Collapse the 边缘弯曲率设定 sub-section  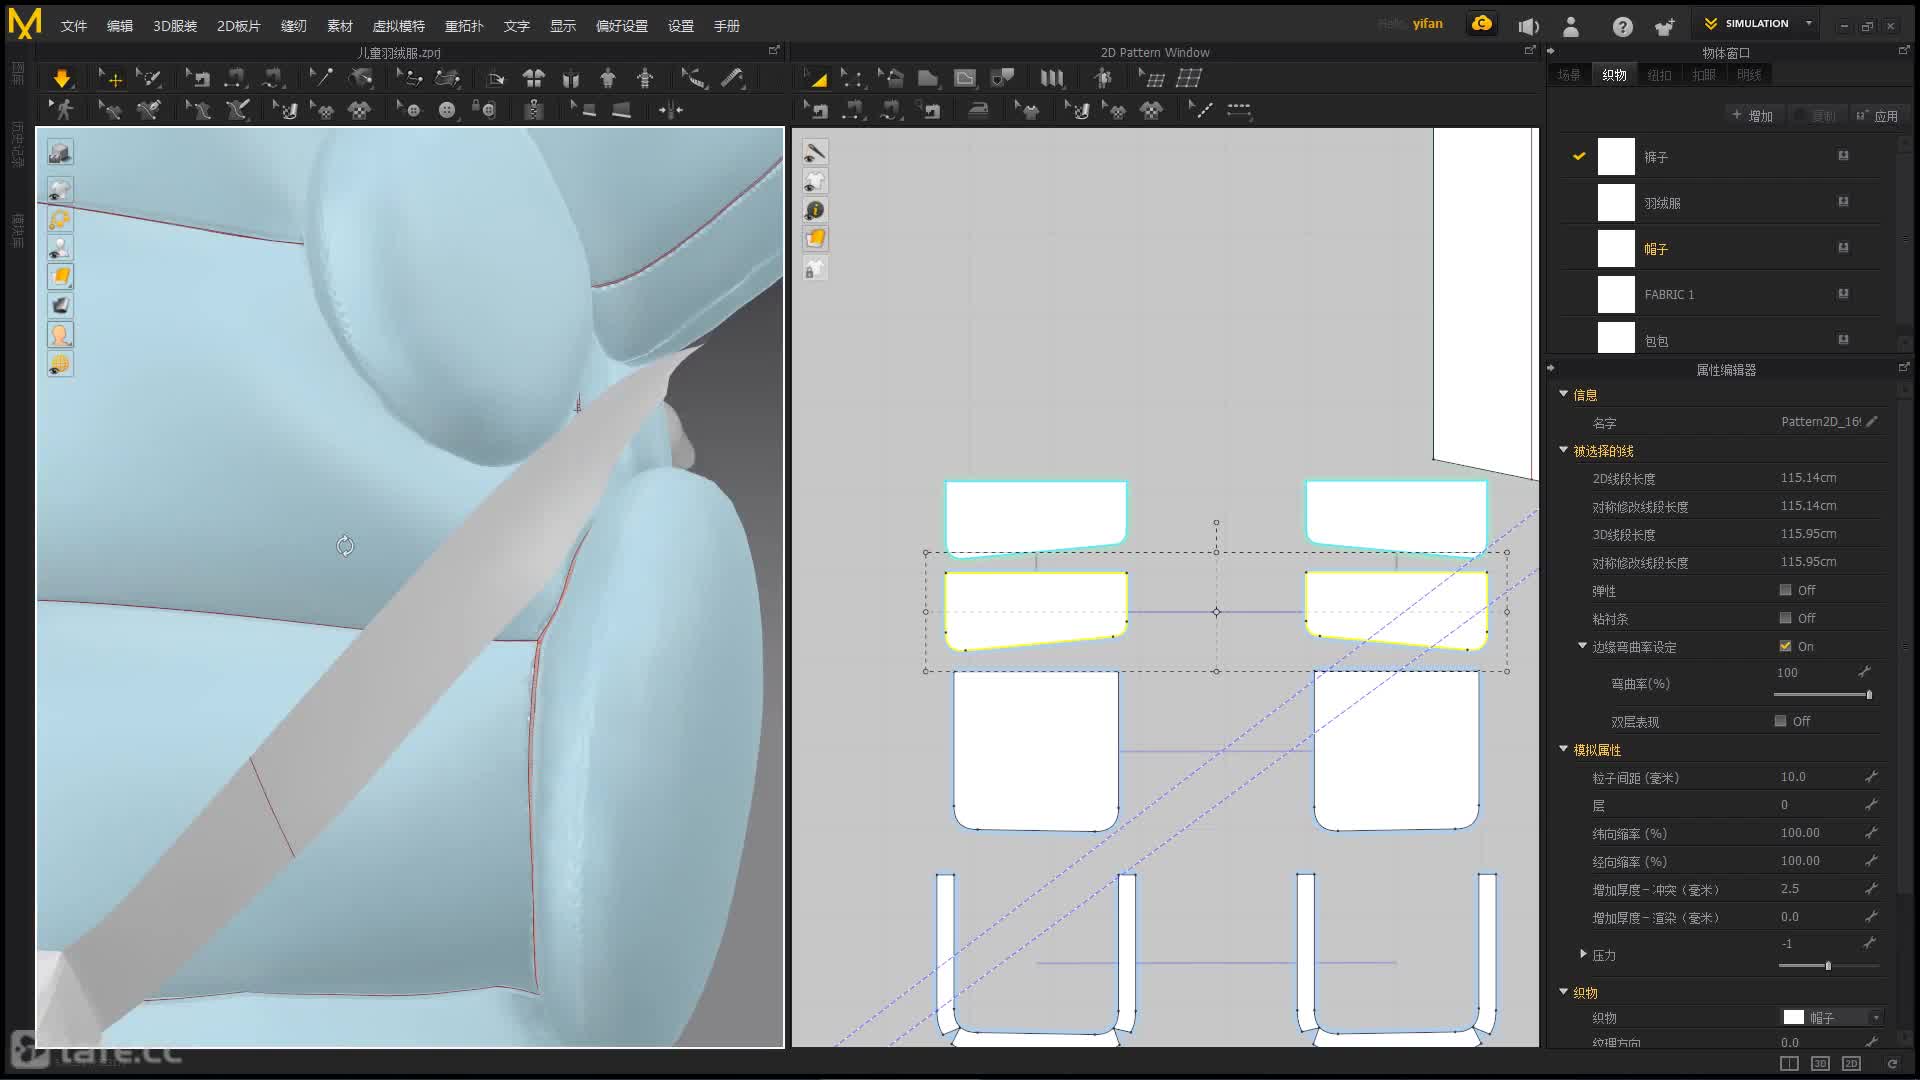point(1582,646)
